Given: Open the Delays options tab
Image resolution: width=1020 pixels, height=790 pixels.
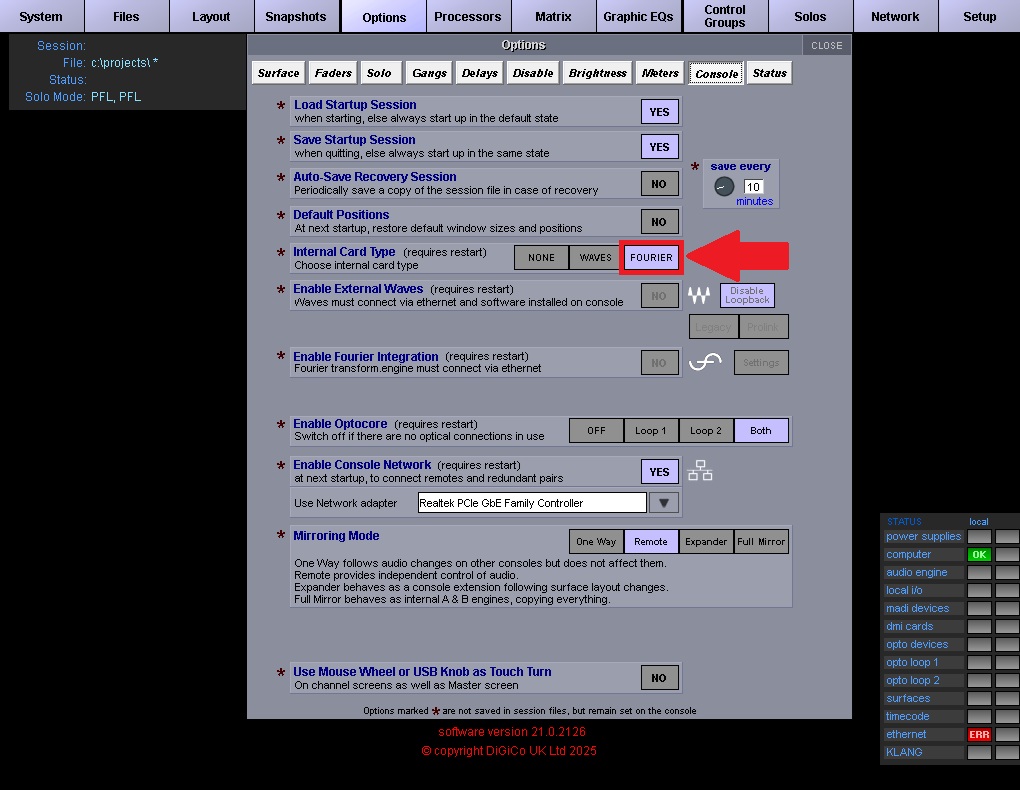Looking at the screenshot, I should click(x=479, y=73).
